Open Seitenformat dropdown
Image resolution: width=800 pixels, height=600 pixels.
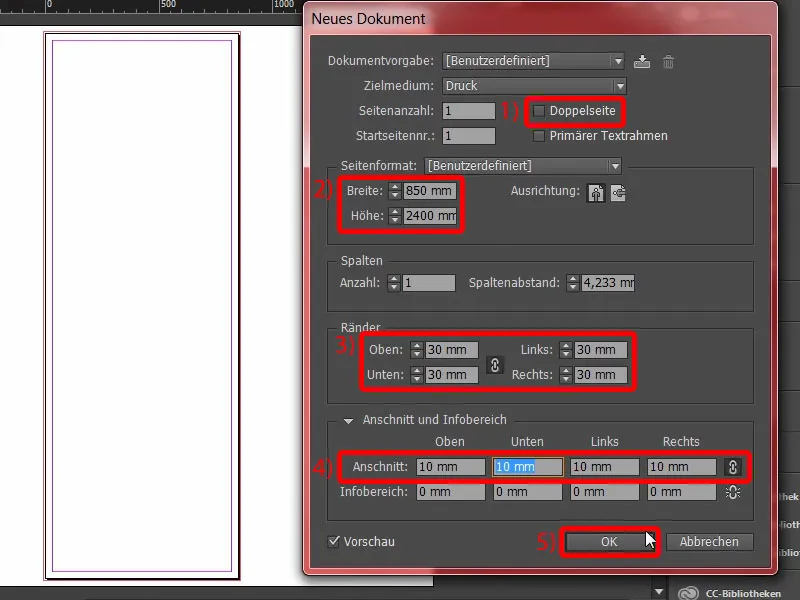(x=523, y=166)
